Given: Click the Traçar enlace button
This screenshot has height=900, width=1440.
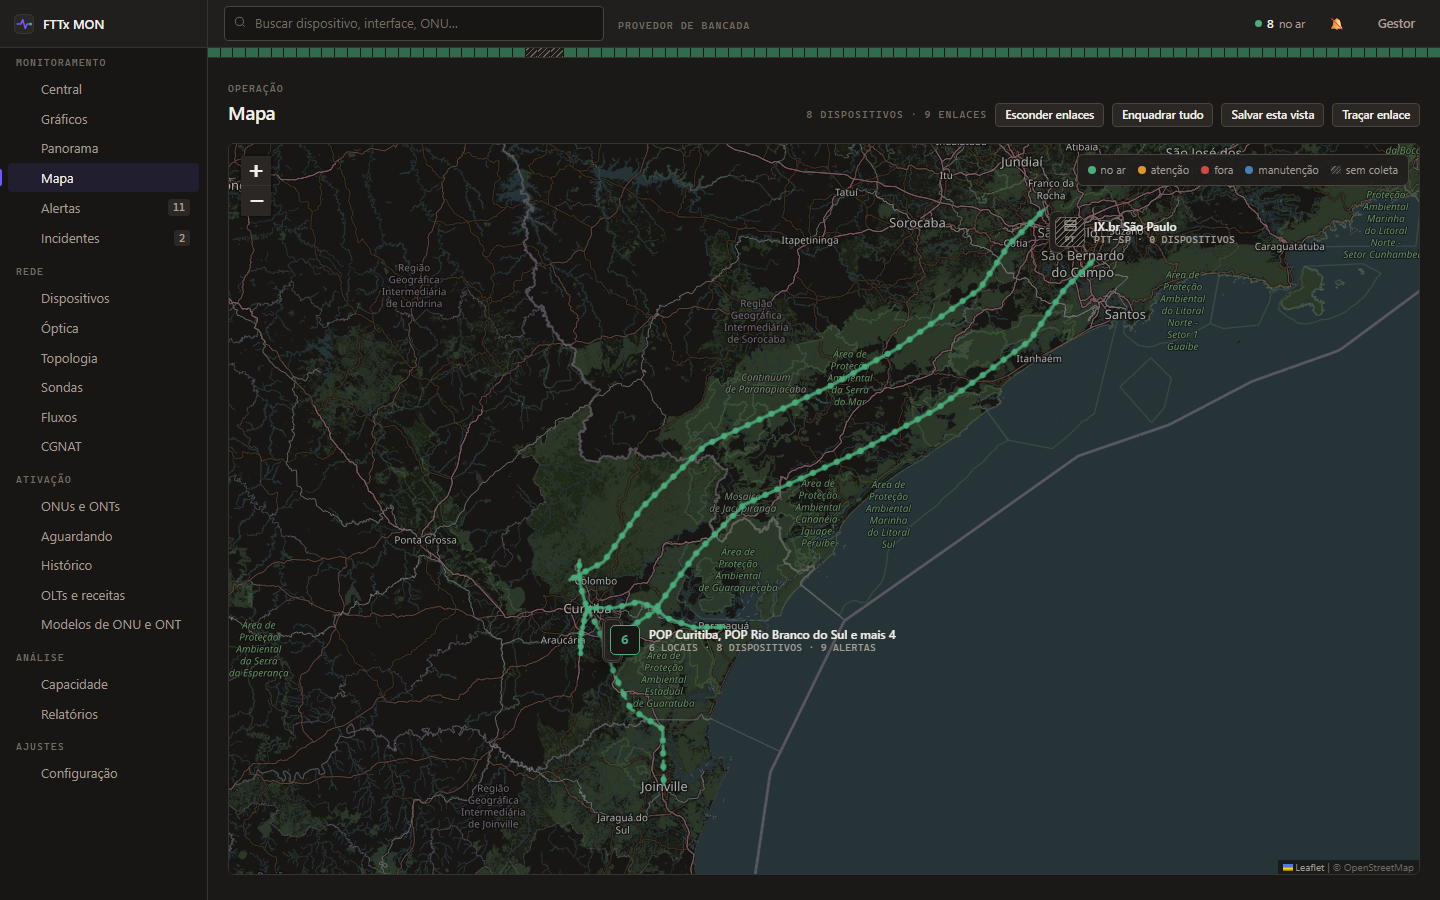Looking at the screenshot, I should (x=1376, y=115).
